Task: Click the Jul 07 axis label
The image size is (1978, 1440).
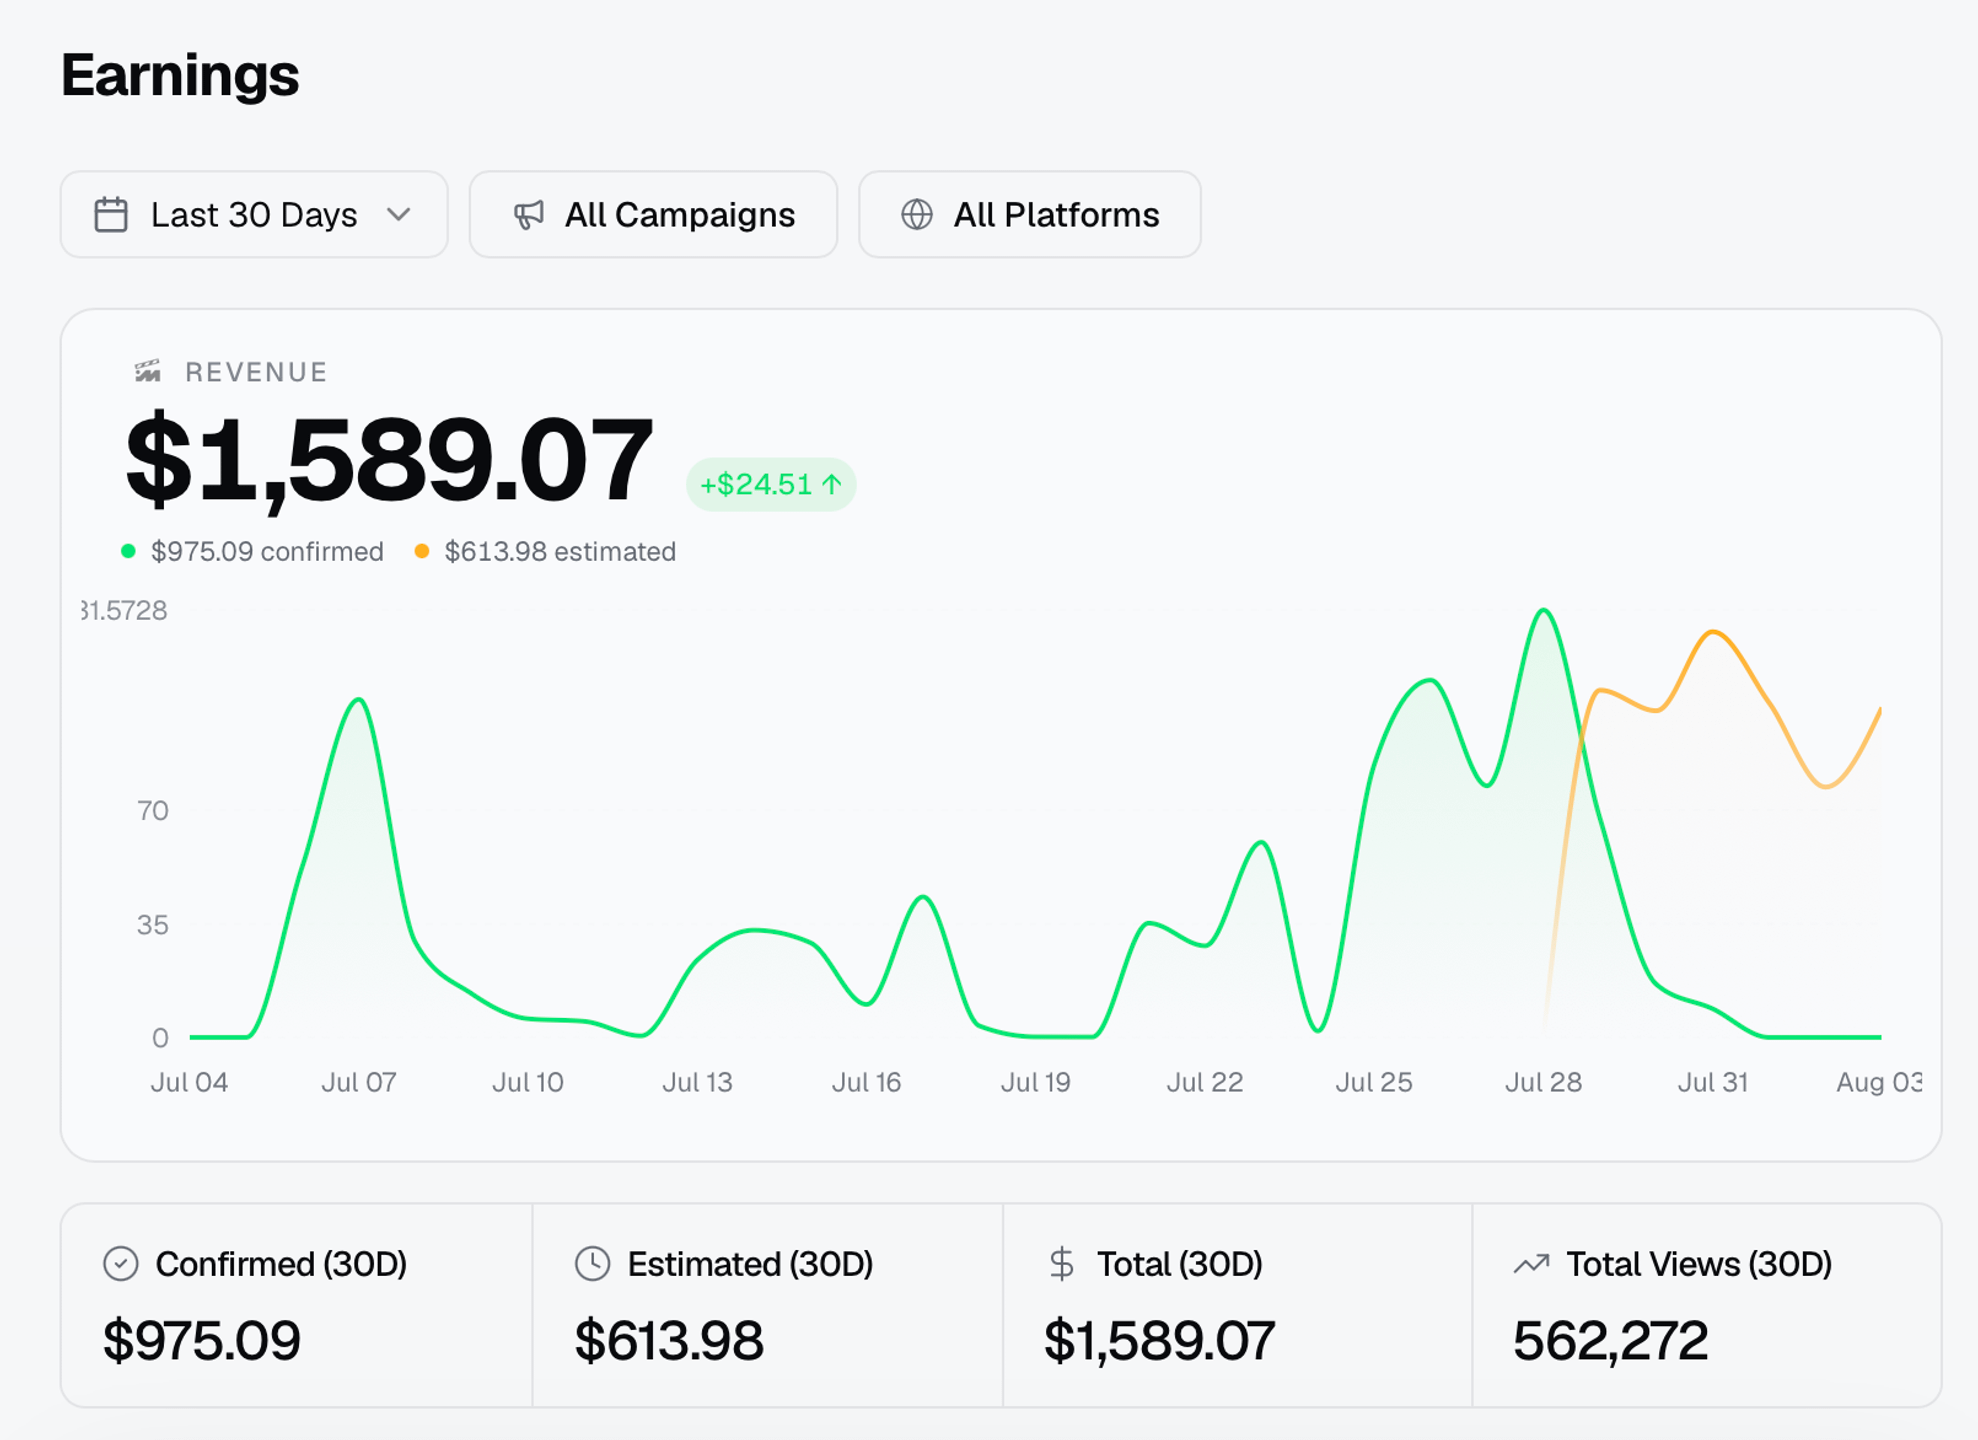Action: click(359, 1082)
